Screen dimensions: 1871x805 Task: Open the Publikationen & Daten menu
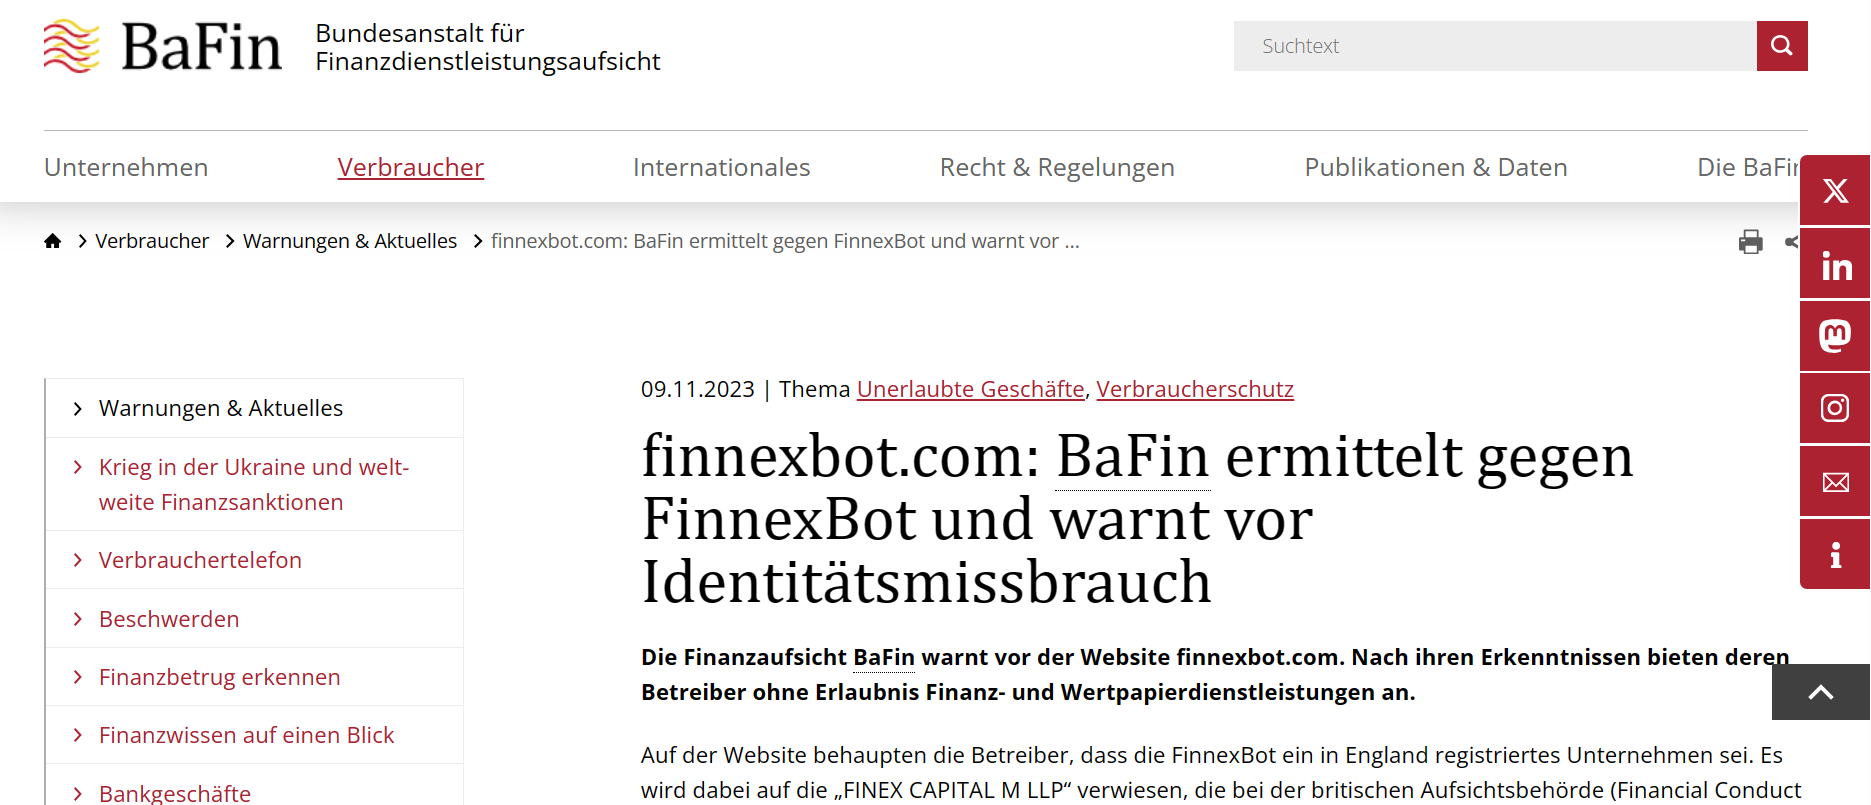(x=1436, y=167)
